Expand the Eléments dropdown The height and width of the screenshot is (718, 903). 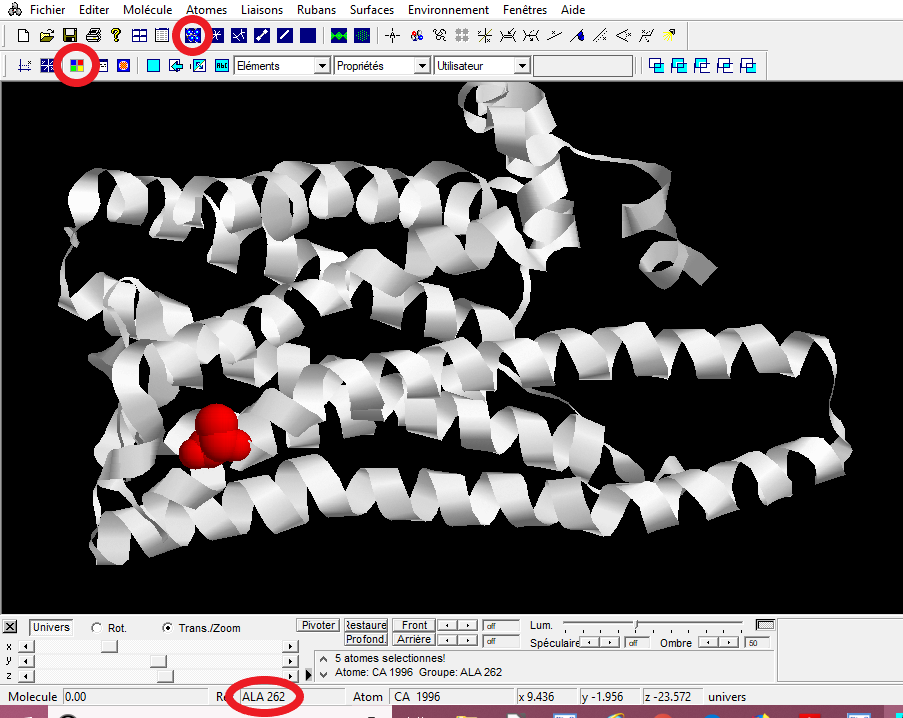(321, 66)
